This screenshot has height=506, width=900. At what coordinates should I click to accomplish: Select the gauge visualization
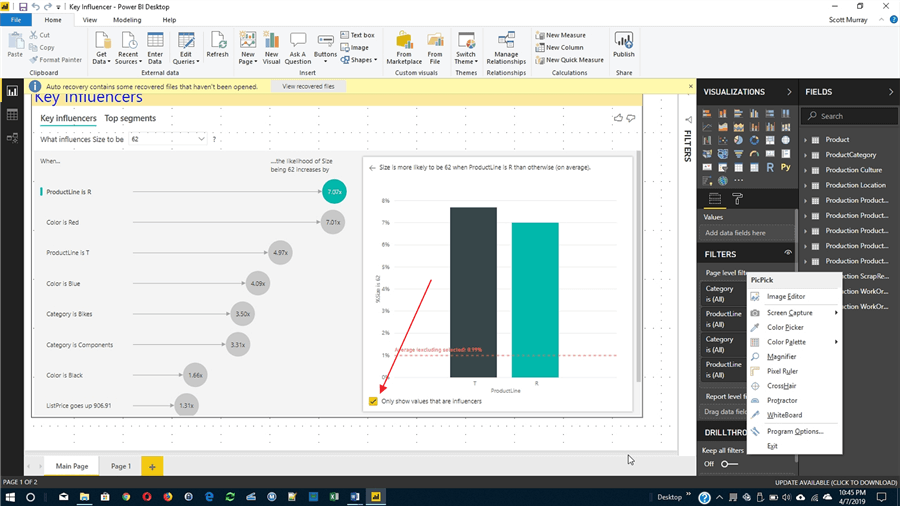[754, 154]
